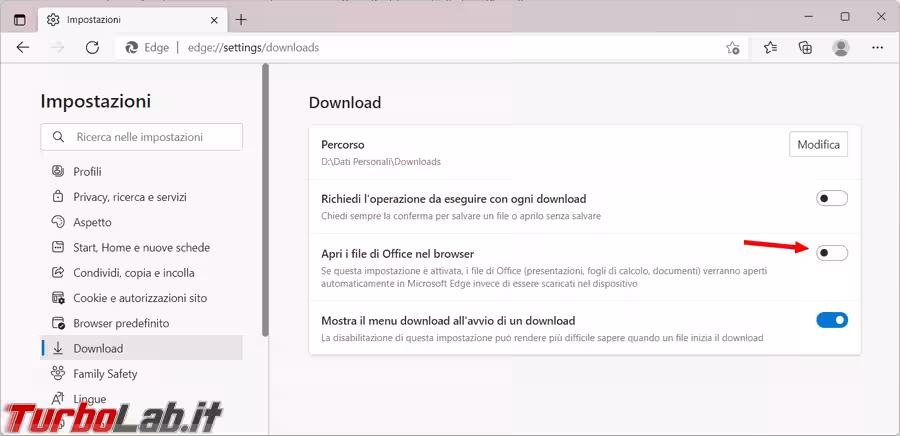Select Privacy, ricerca e servizi in sidebar
Image resolution: width=900 pixels, height=436 pixels.
(x=129, y=197)
